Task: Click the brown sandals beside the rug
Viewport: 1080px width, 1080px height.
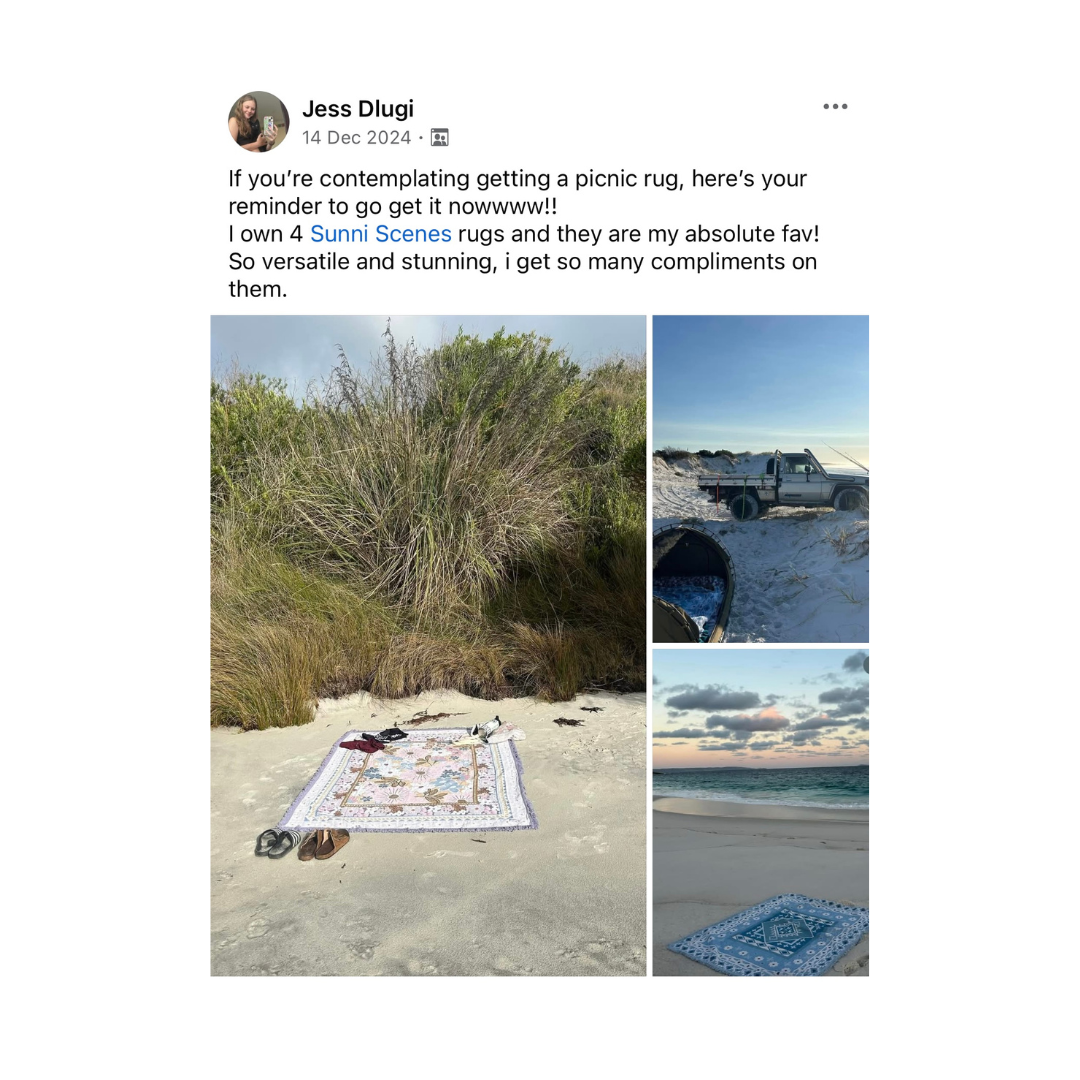Action: click(x=324, y=844)
